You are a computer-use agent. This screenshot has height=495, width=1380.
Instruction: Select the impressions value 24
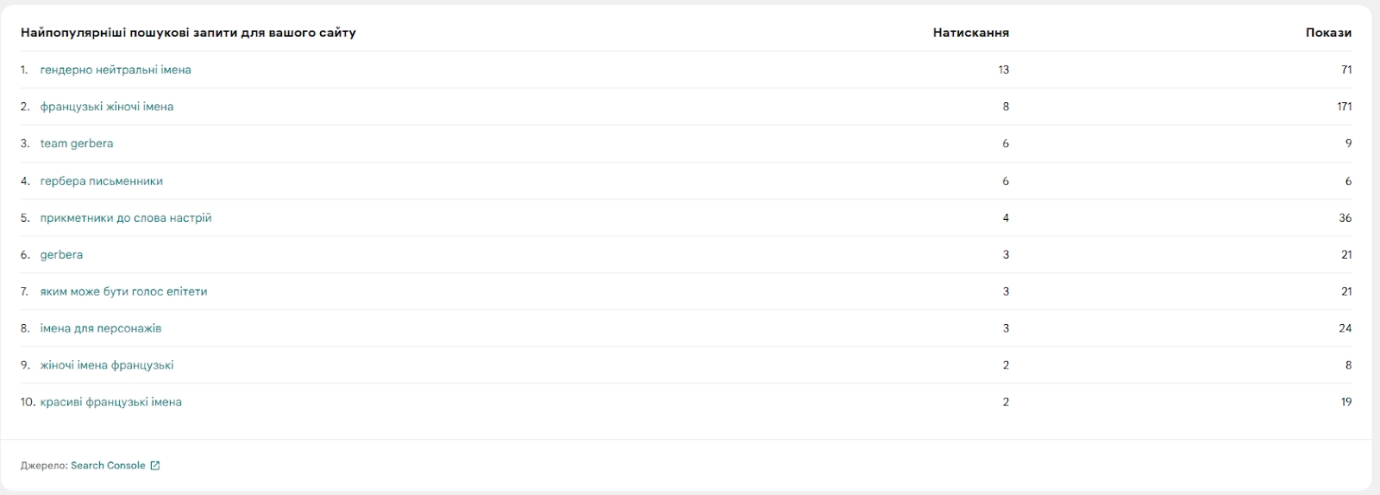(x=1346, y=328)
